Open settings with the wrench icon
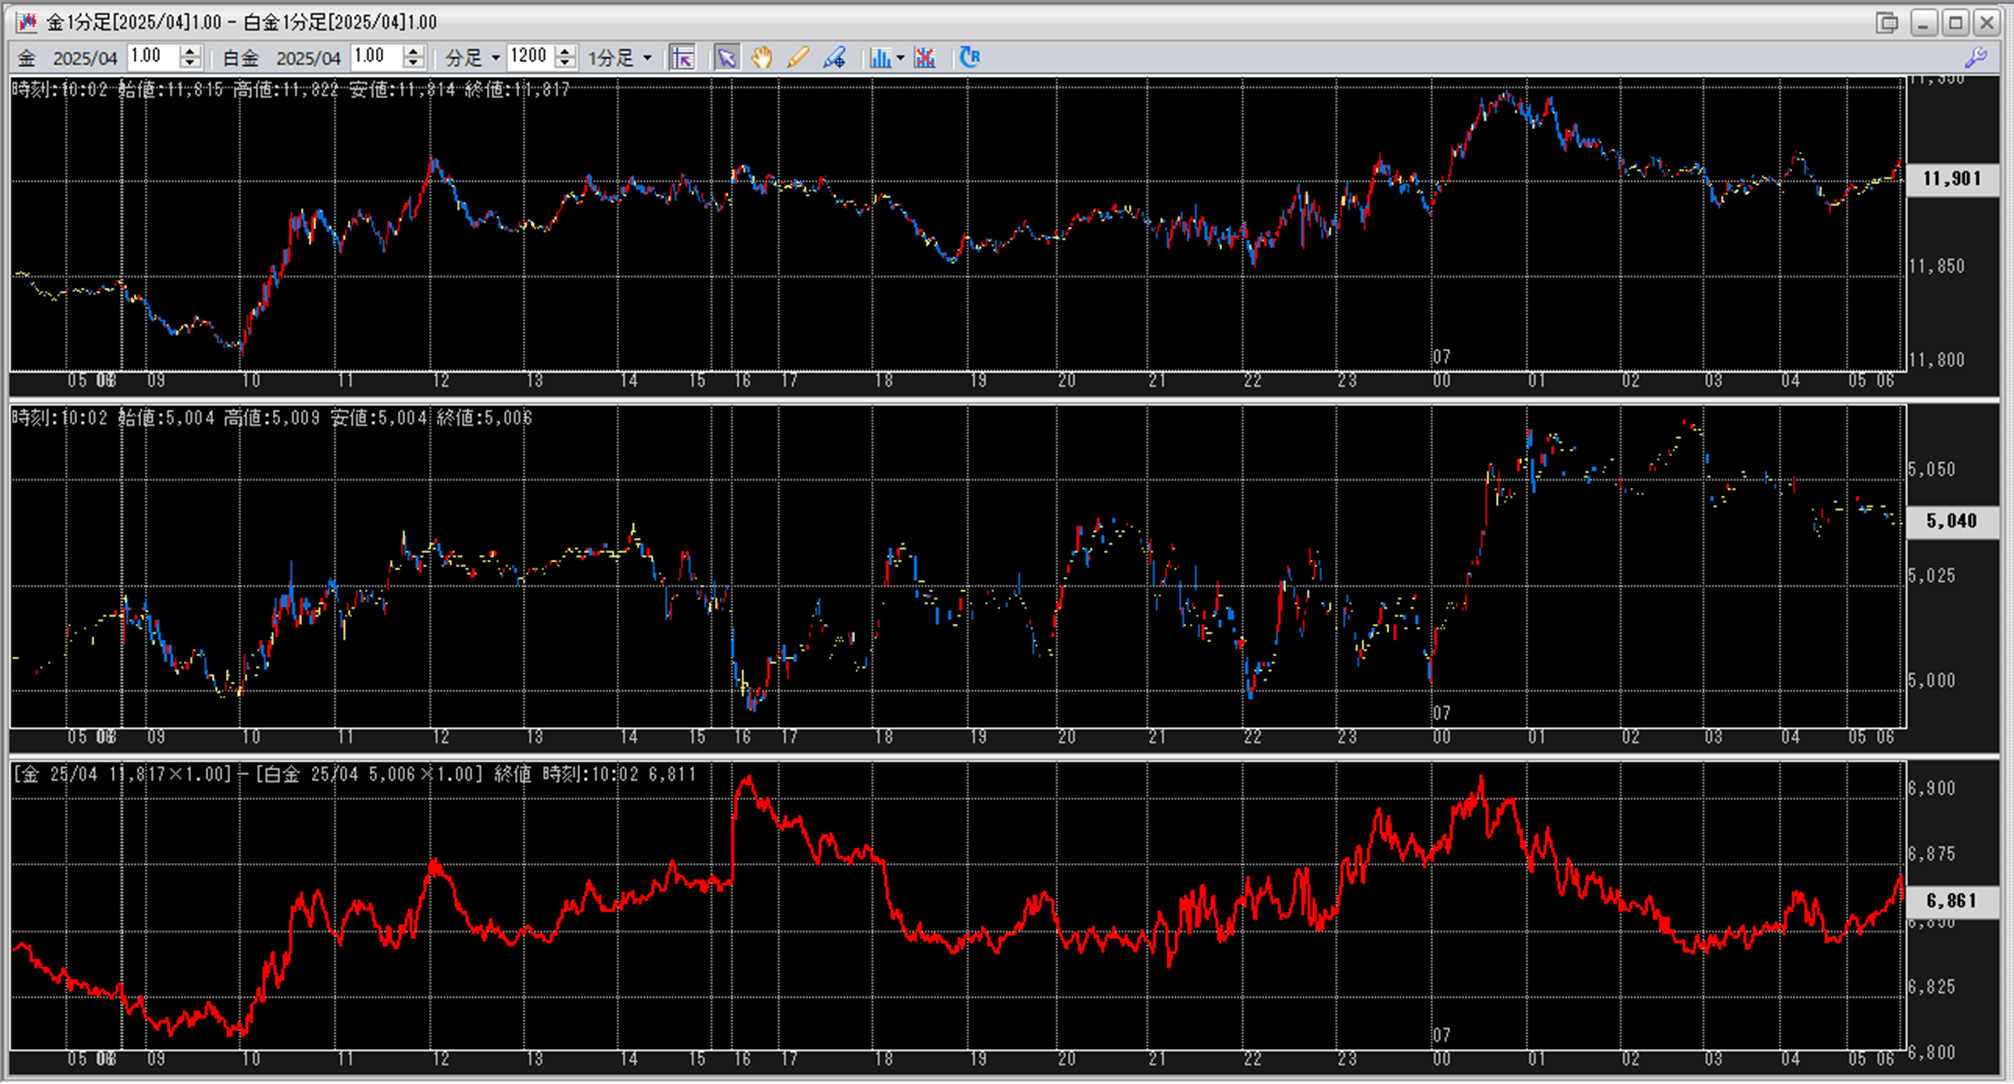The height and width of the screenshot is (1084, 2014). (x=1976, y=58)
